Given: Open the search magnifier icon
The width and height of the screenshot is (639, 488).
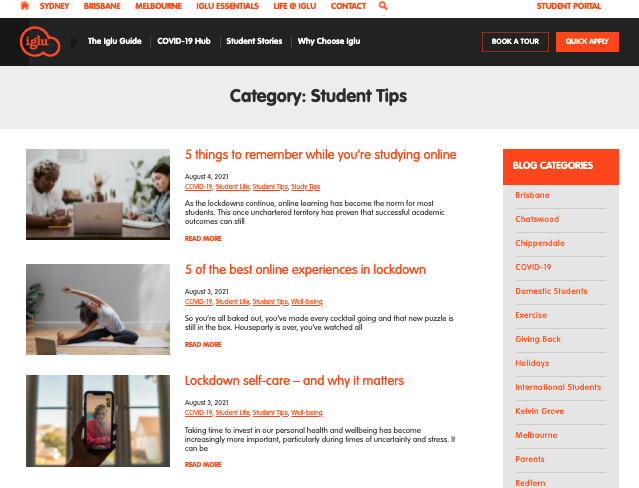Looking at the screenshot, I should [383, 6].
